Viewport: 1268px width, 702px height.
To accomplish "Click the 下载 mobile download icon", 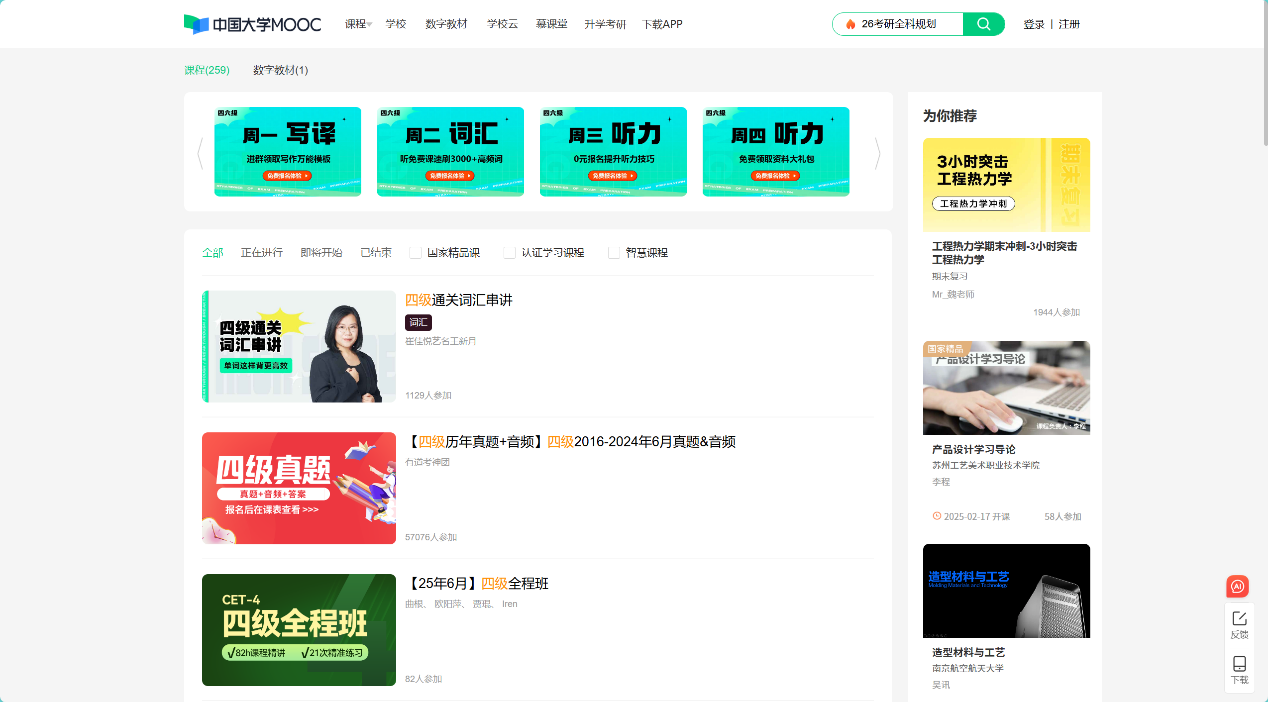I will click(x=1239, y=670).
